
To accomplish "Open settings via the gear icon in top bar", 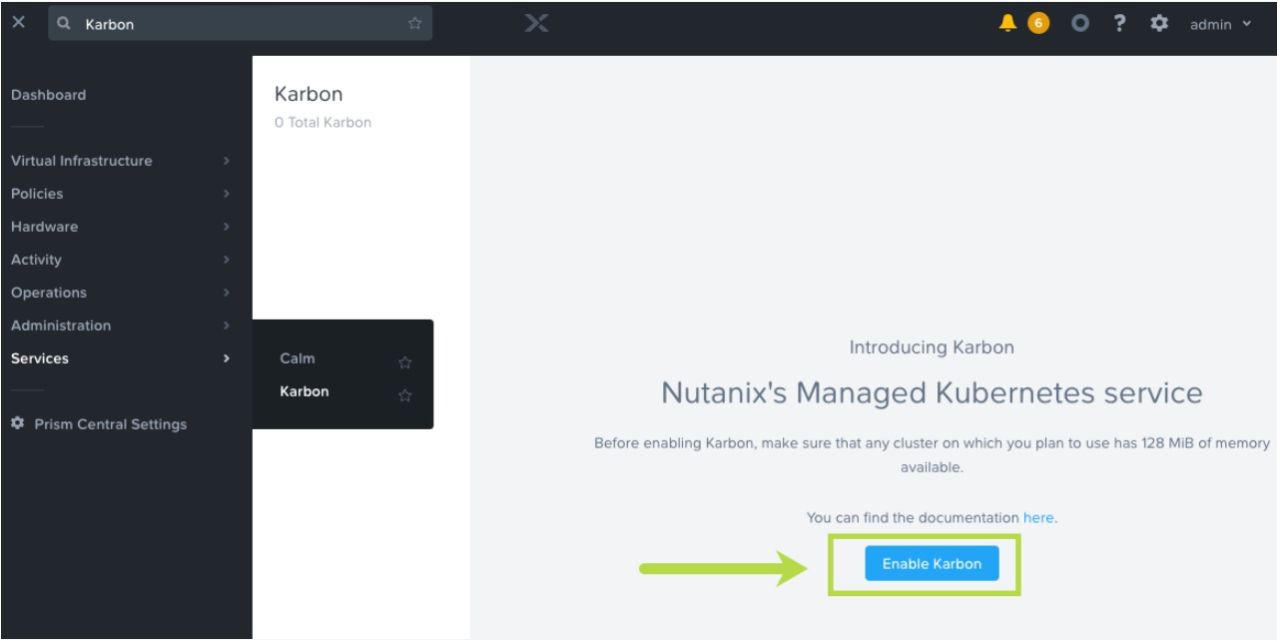I will (1160, 24).
